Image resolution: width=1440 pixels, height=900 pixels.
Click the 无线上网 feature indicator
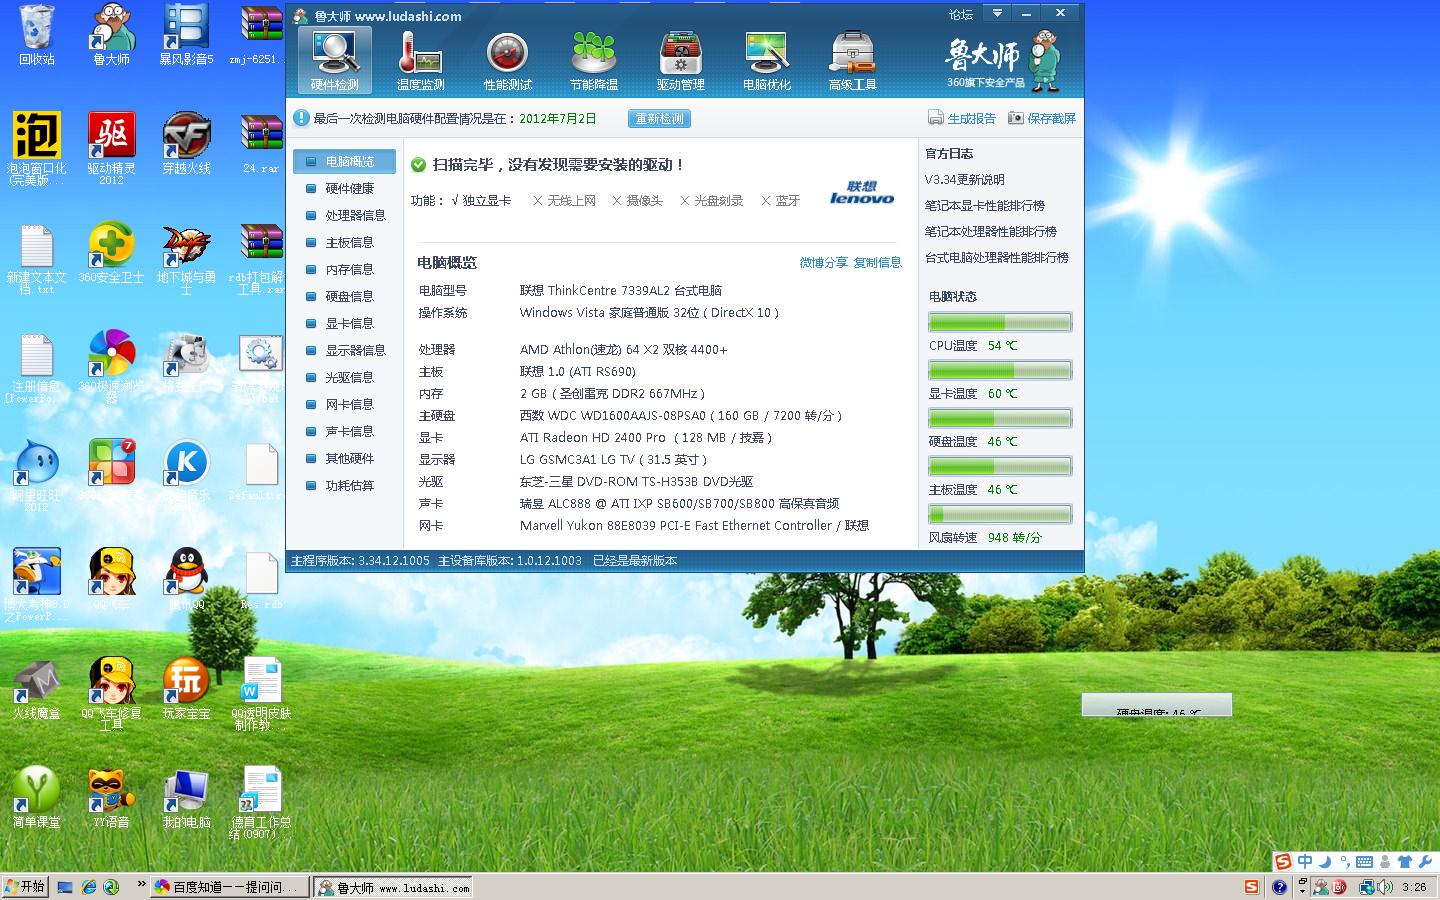point(564,201)
